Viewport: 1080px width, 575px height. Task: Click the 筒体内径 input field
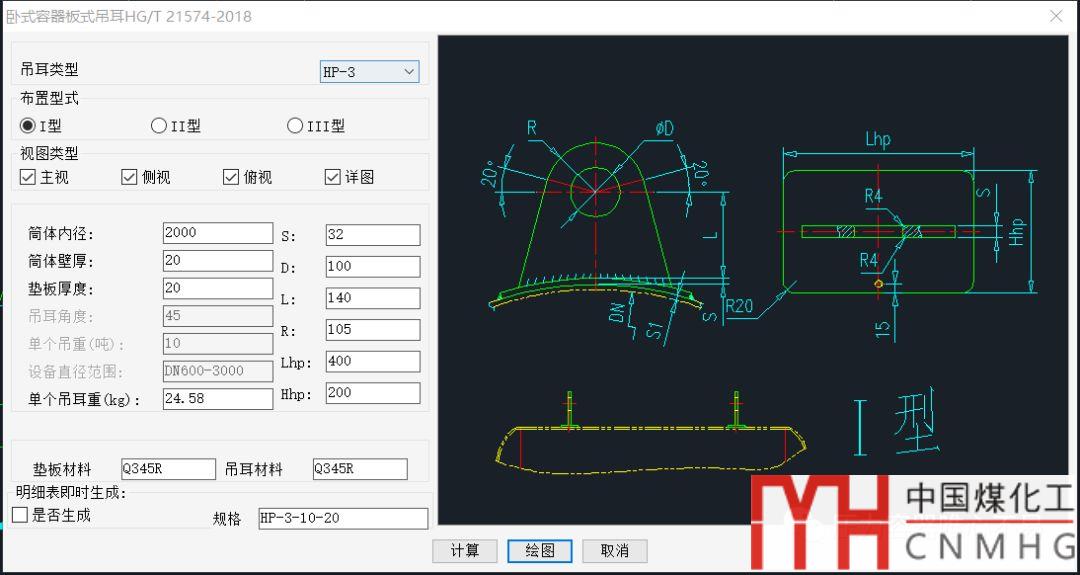(x=217, y=233)
